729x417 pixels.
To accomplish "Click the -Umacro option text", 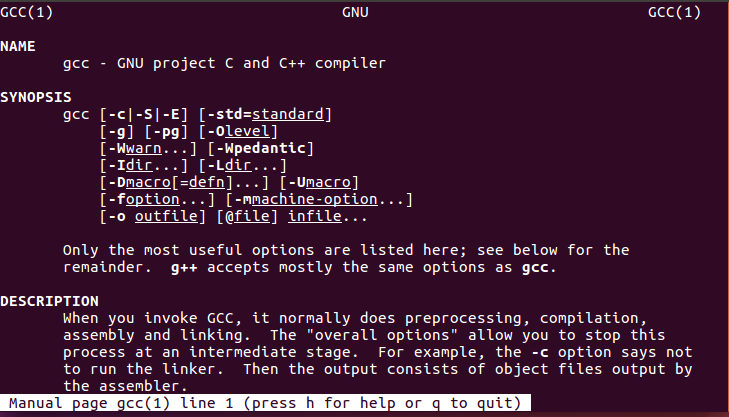I will tap(319, 182).
